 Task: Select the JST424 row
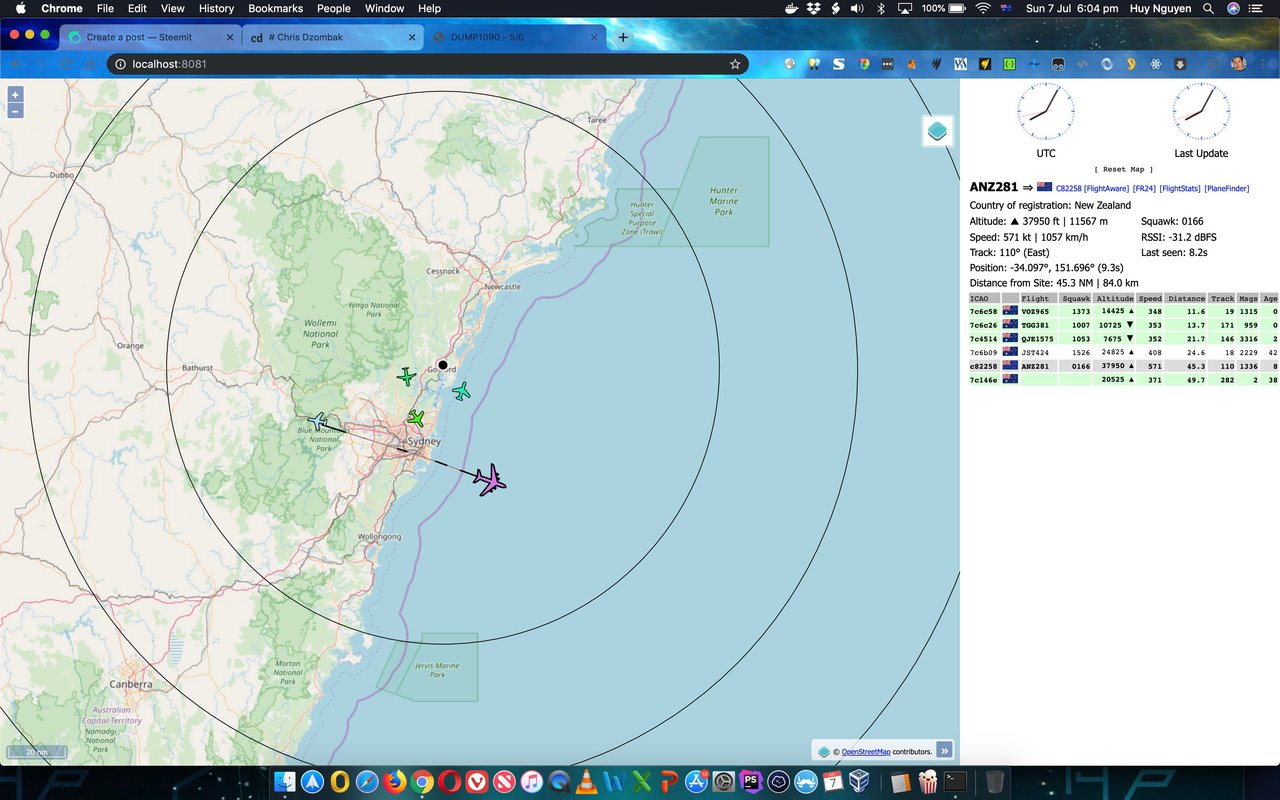[x=1124, y=353]
